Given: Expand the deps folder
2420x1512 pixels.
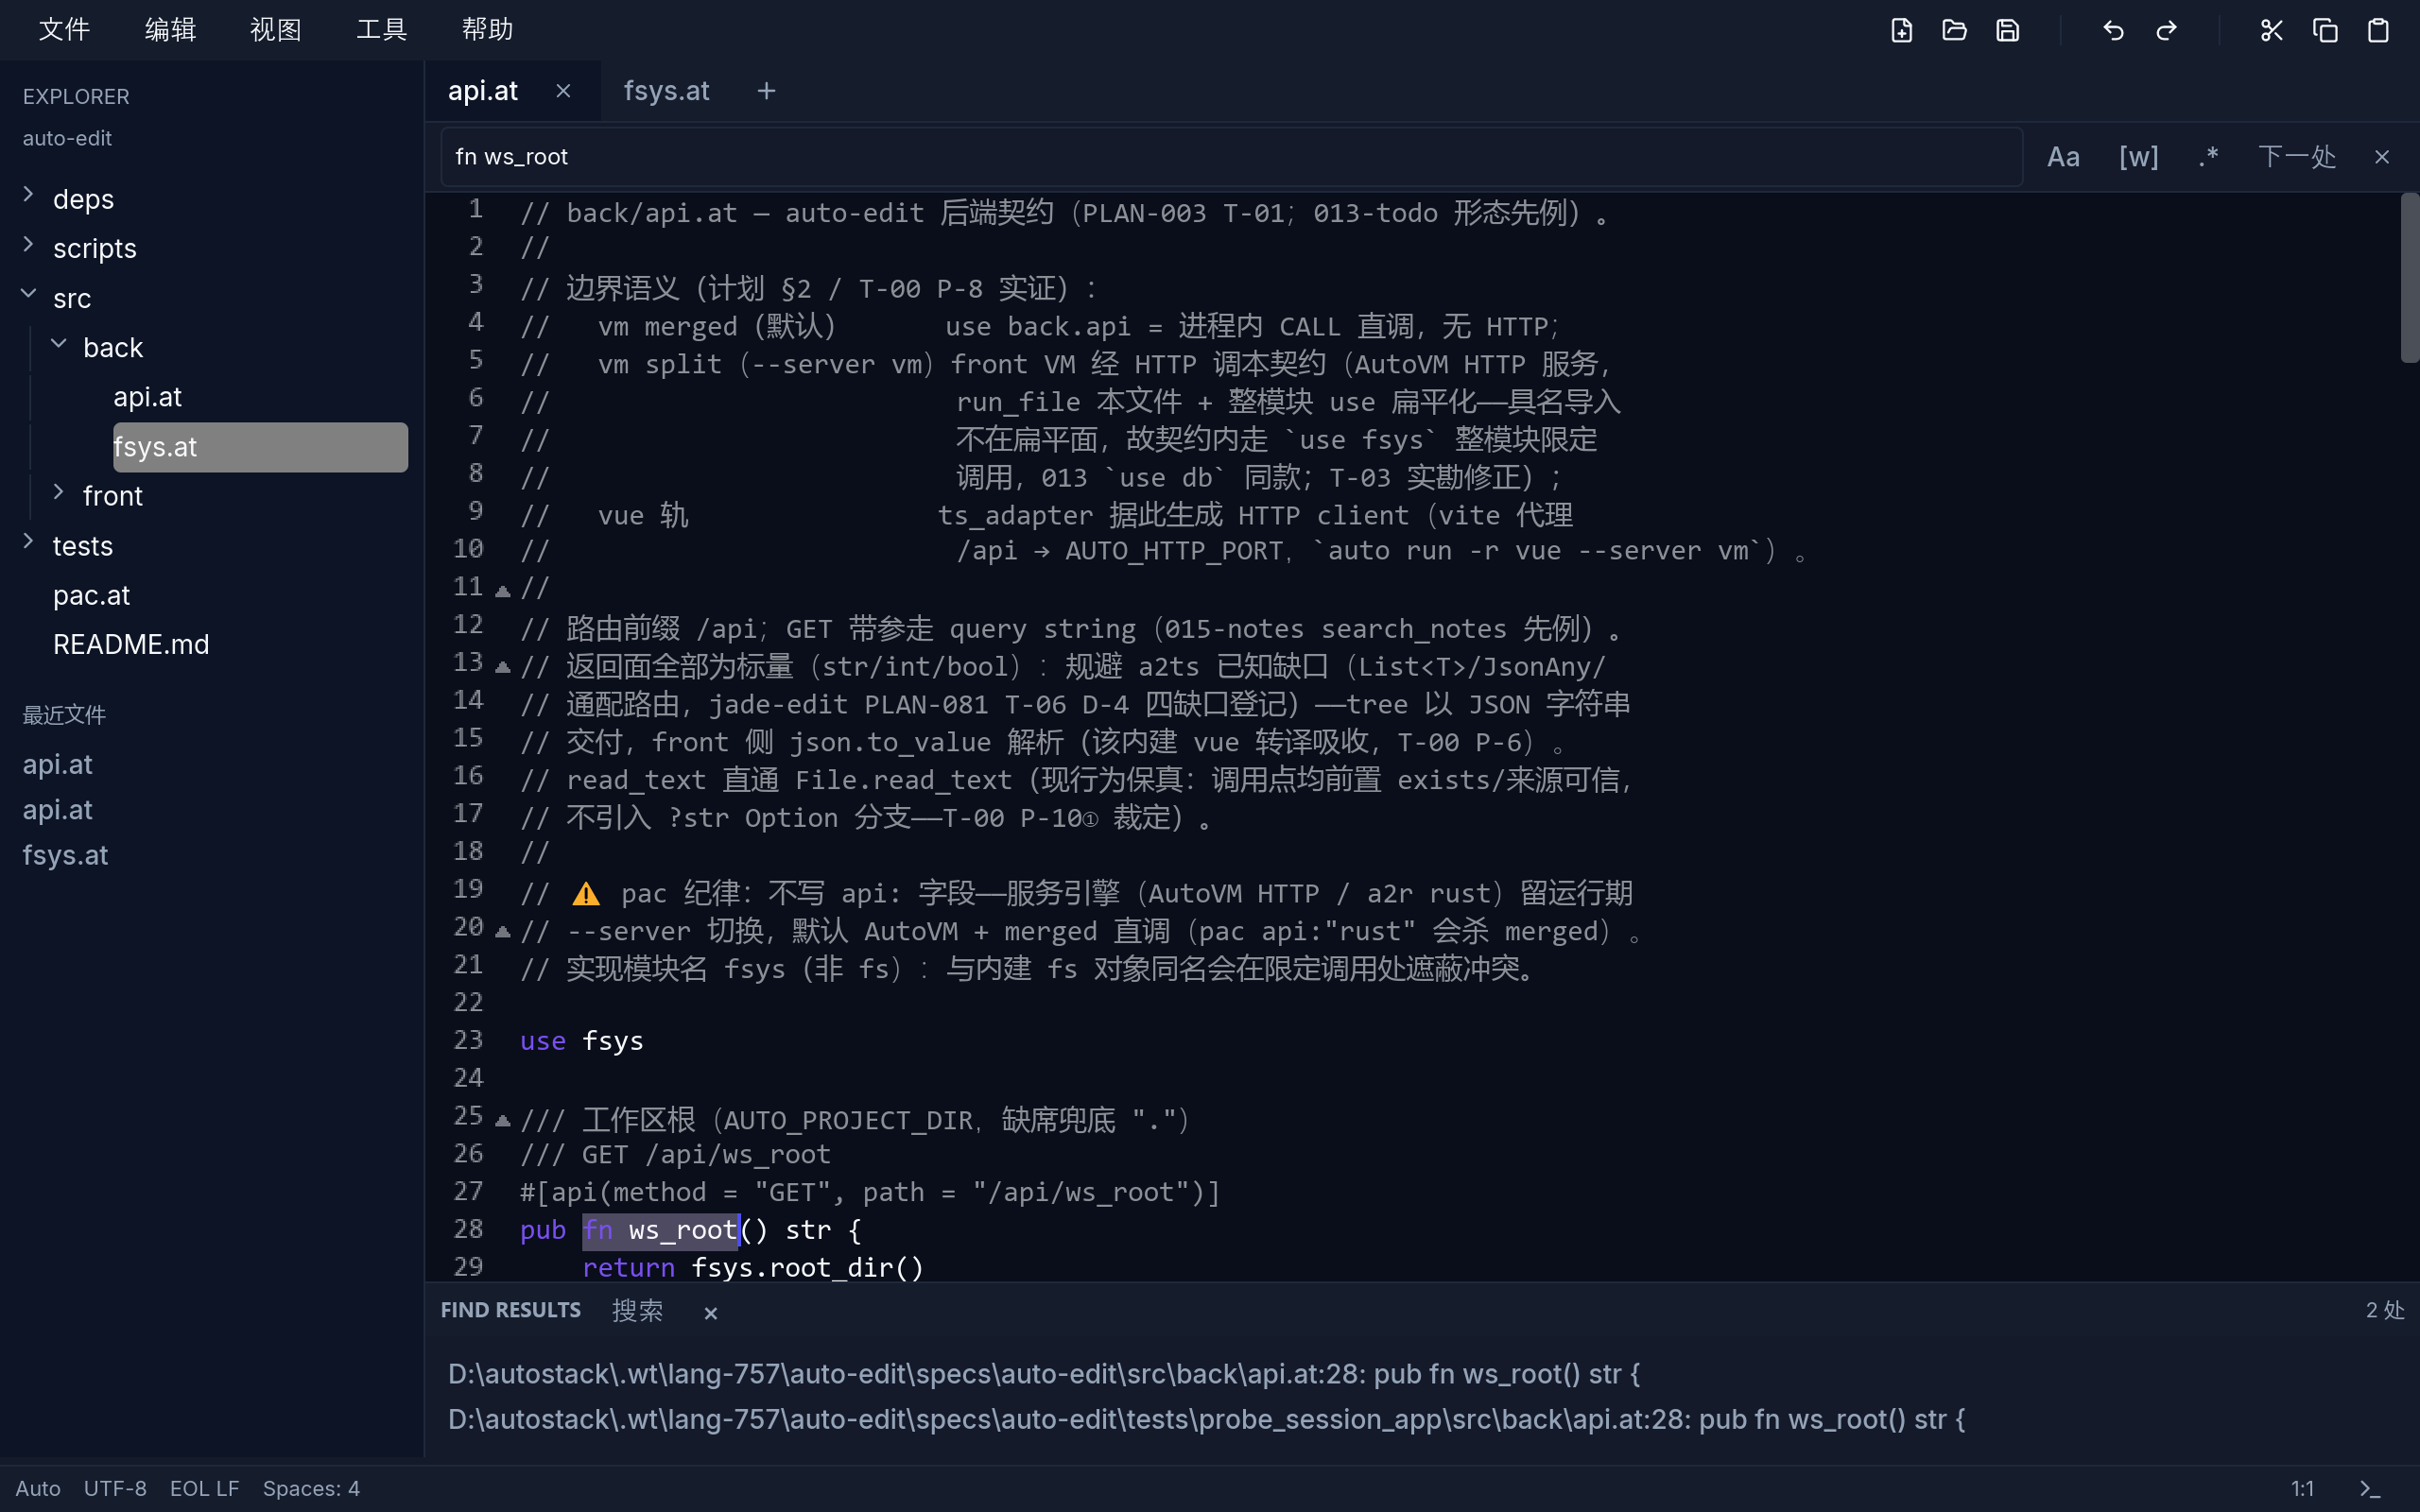Looking at the screenshot, I should tap(28, 195).
